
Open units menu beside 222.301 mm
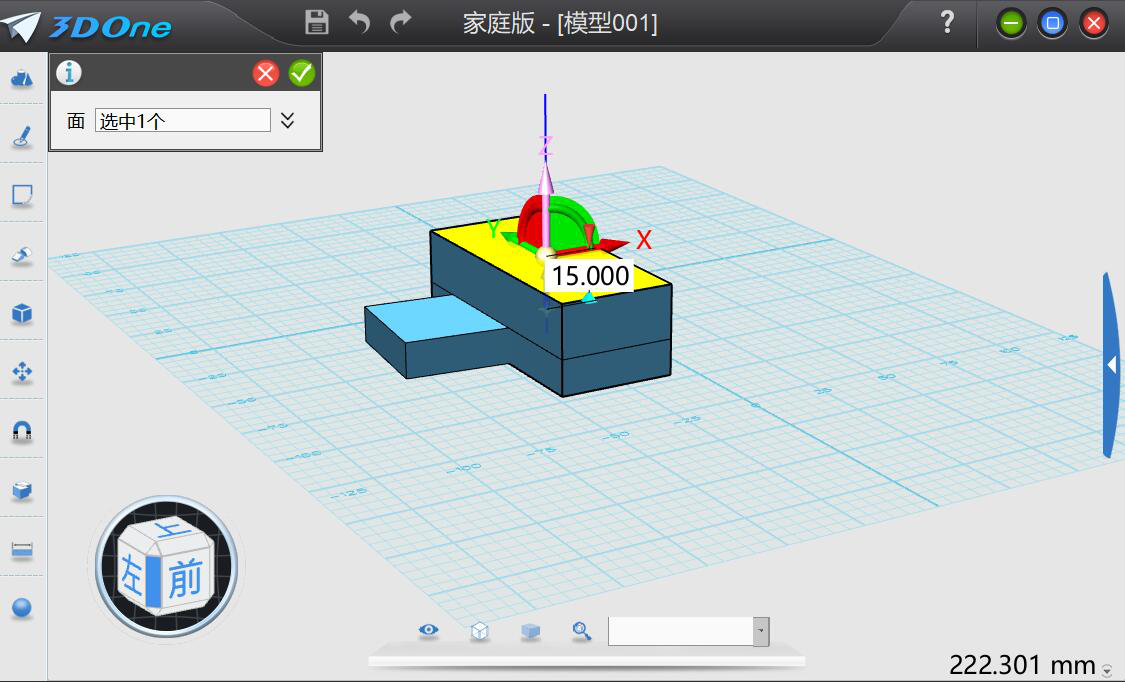click(x=1107, y=670)
